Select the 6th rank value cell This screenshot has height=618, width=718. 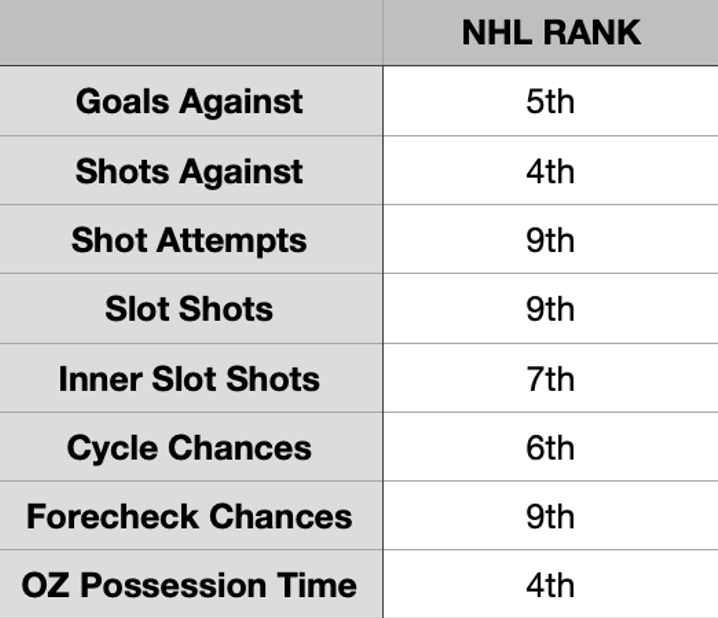pos(550,448)
